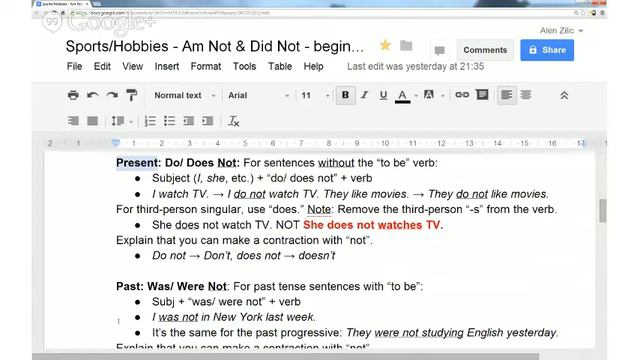
Task: Click the horizontal scrollbar at bottom
Action: (x=286, y=357)
